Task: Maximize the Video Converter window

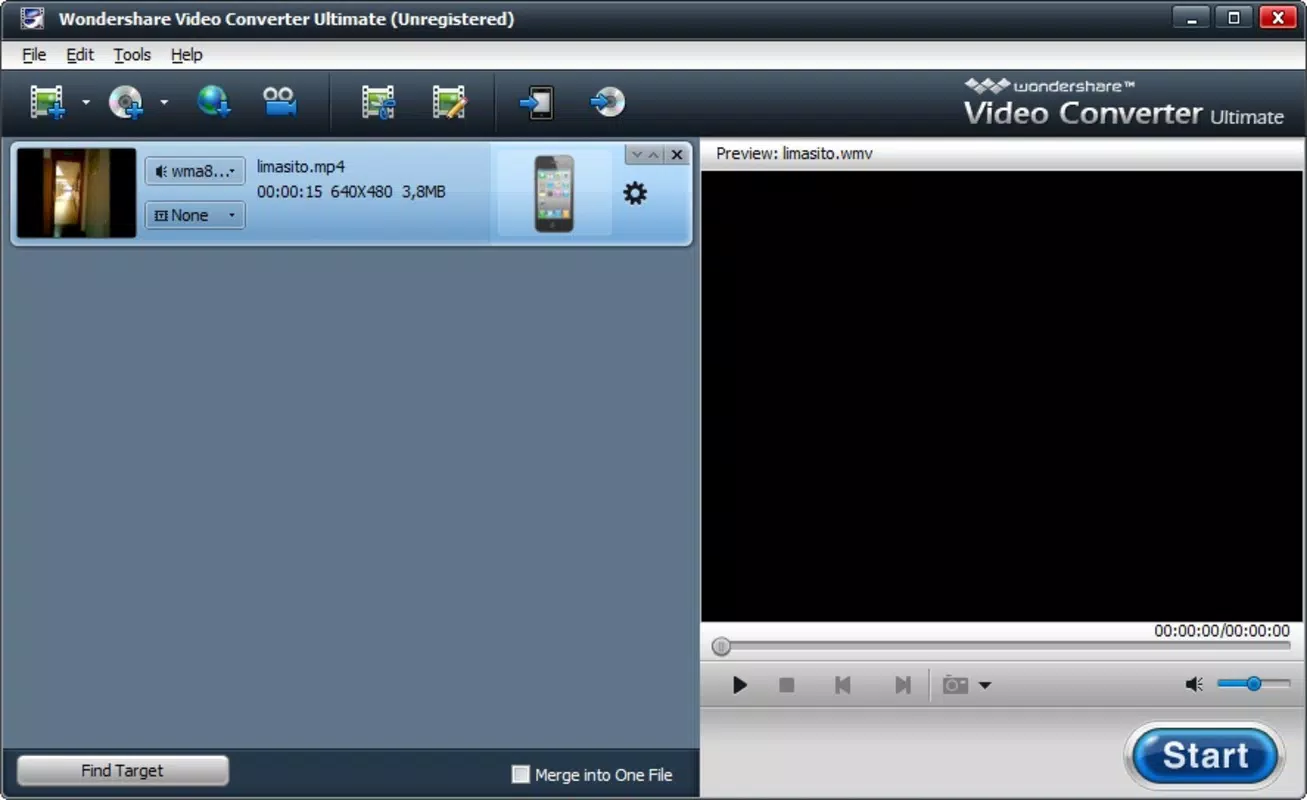Action: [1233, 16]
